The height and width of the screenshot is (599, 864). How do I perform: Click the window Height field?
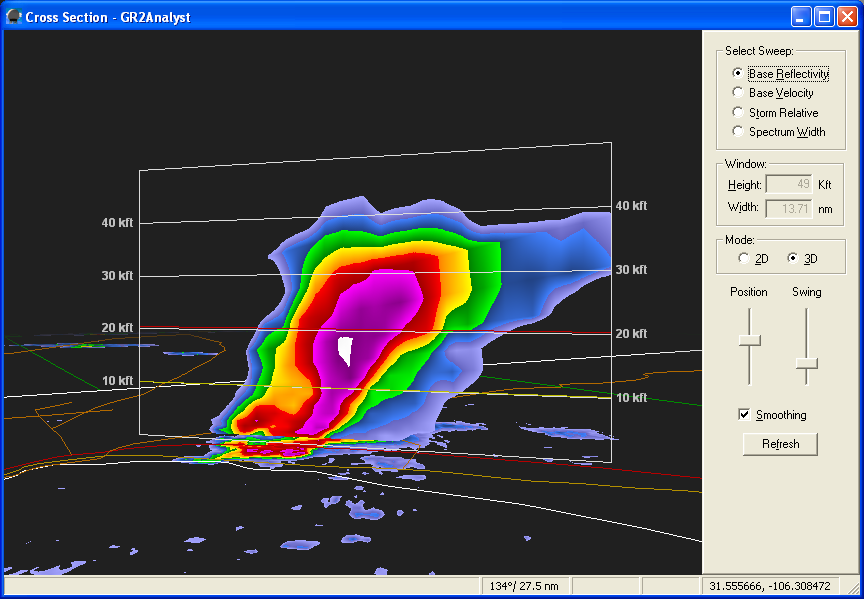[788, 184]
